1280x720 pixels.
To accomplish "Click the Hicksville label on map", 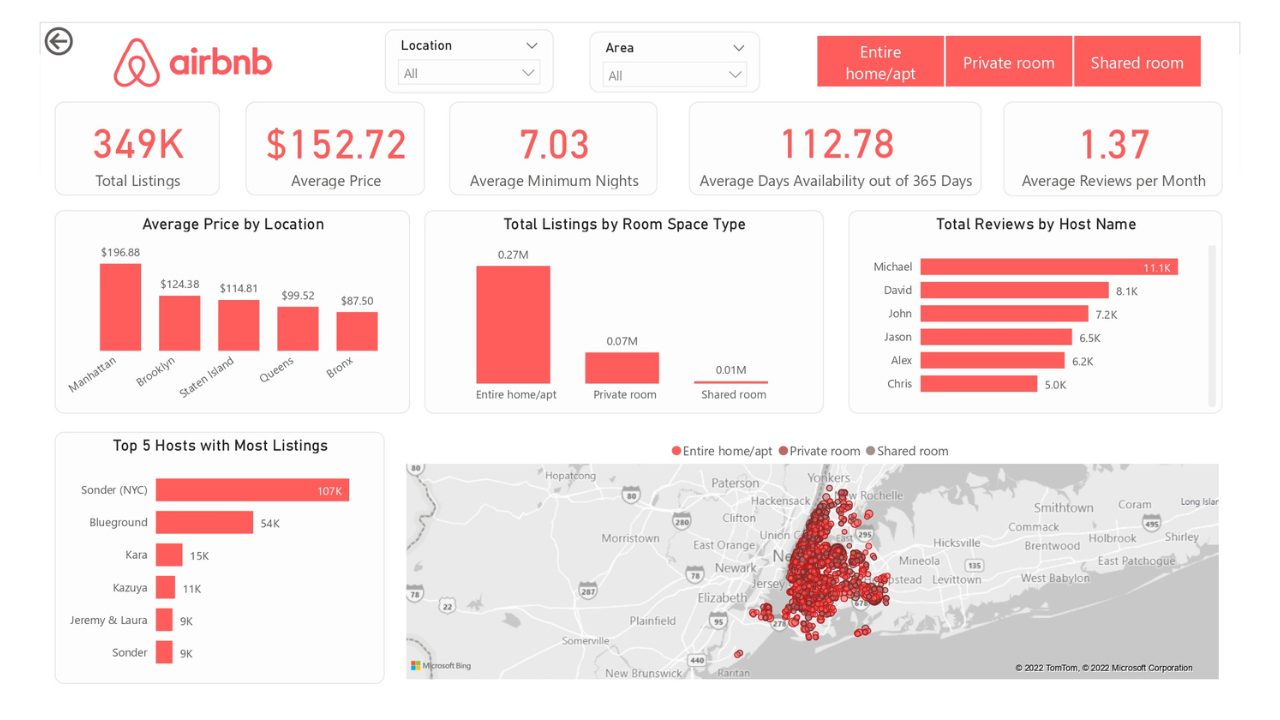I will pos(957,543).
